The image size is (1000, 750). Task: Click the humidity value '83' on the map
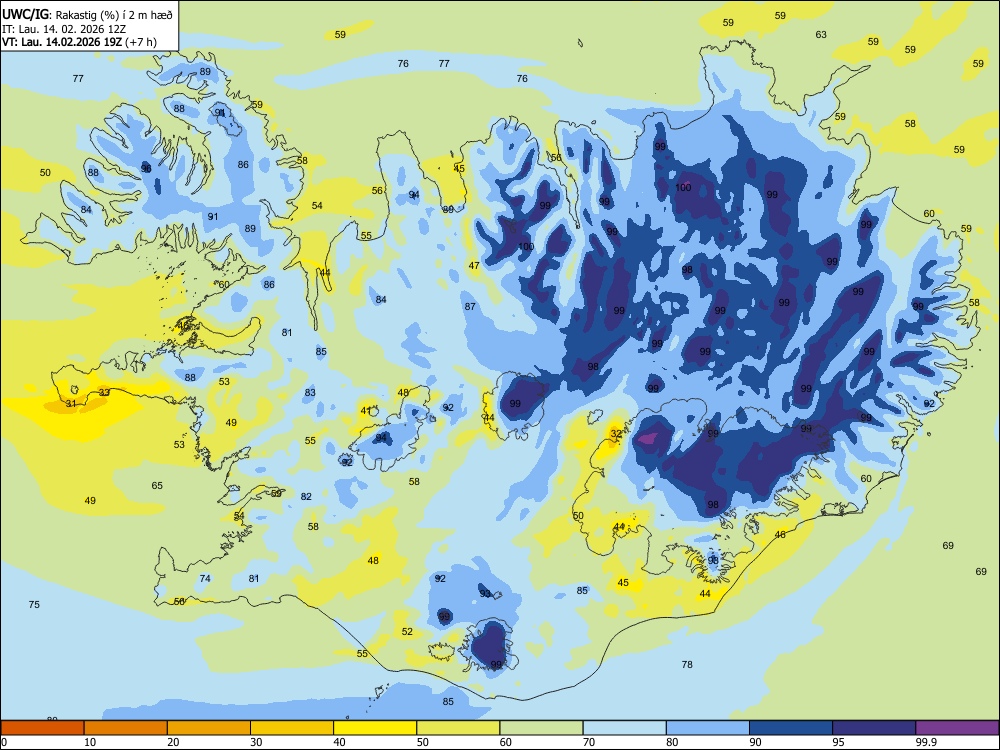[310, 393]
